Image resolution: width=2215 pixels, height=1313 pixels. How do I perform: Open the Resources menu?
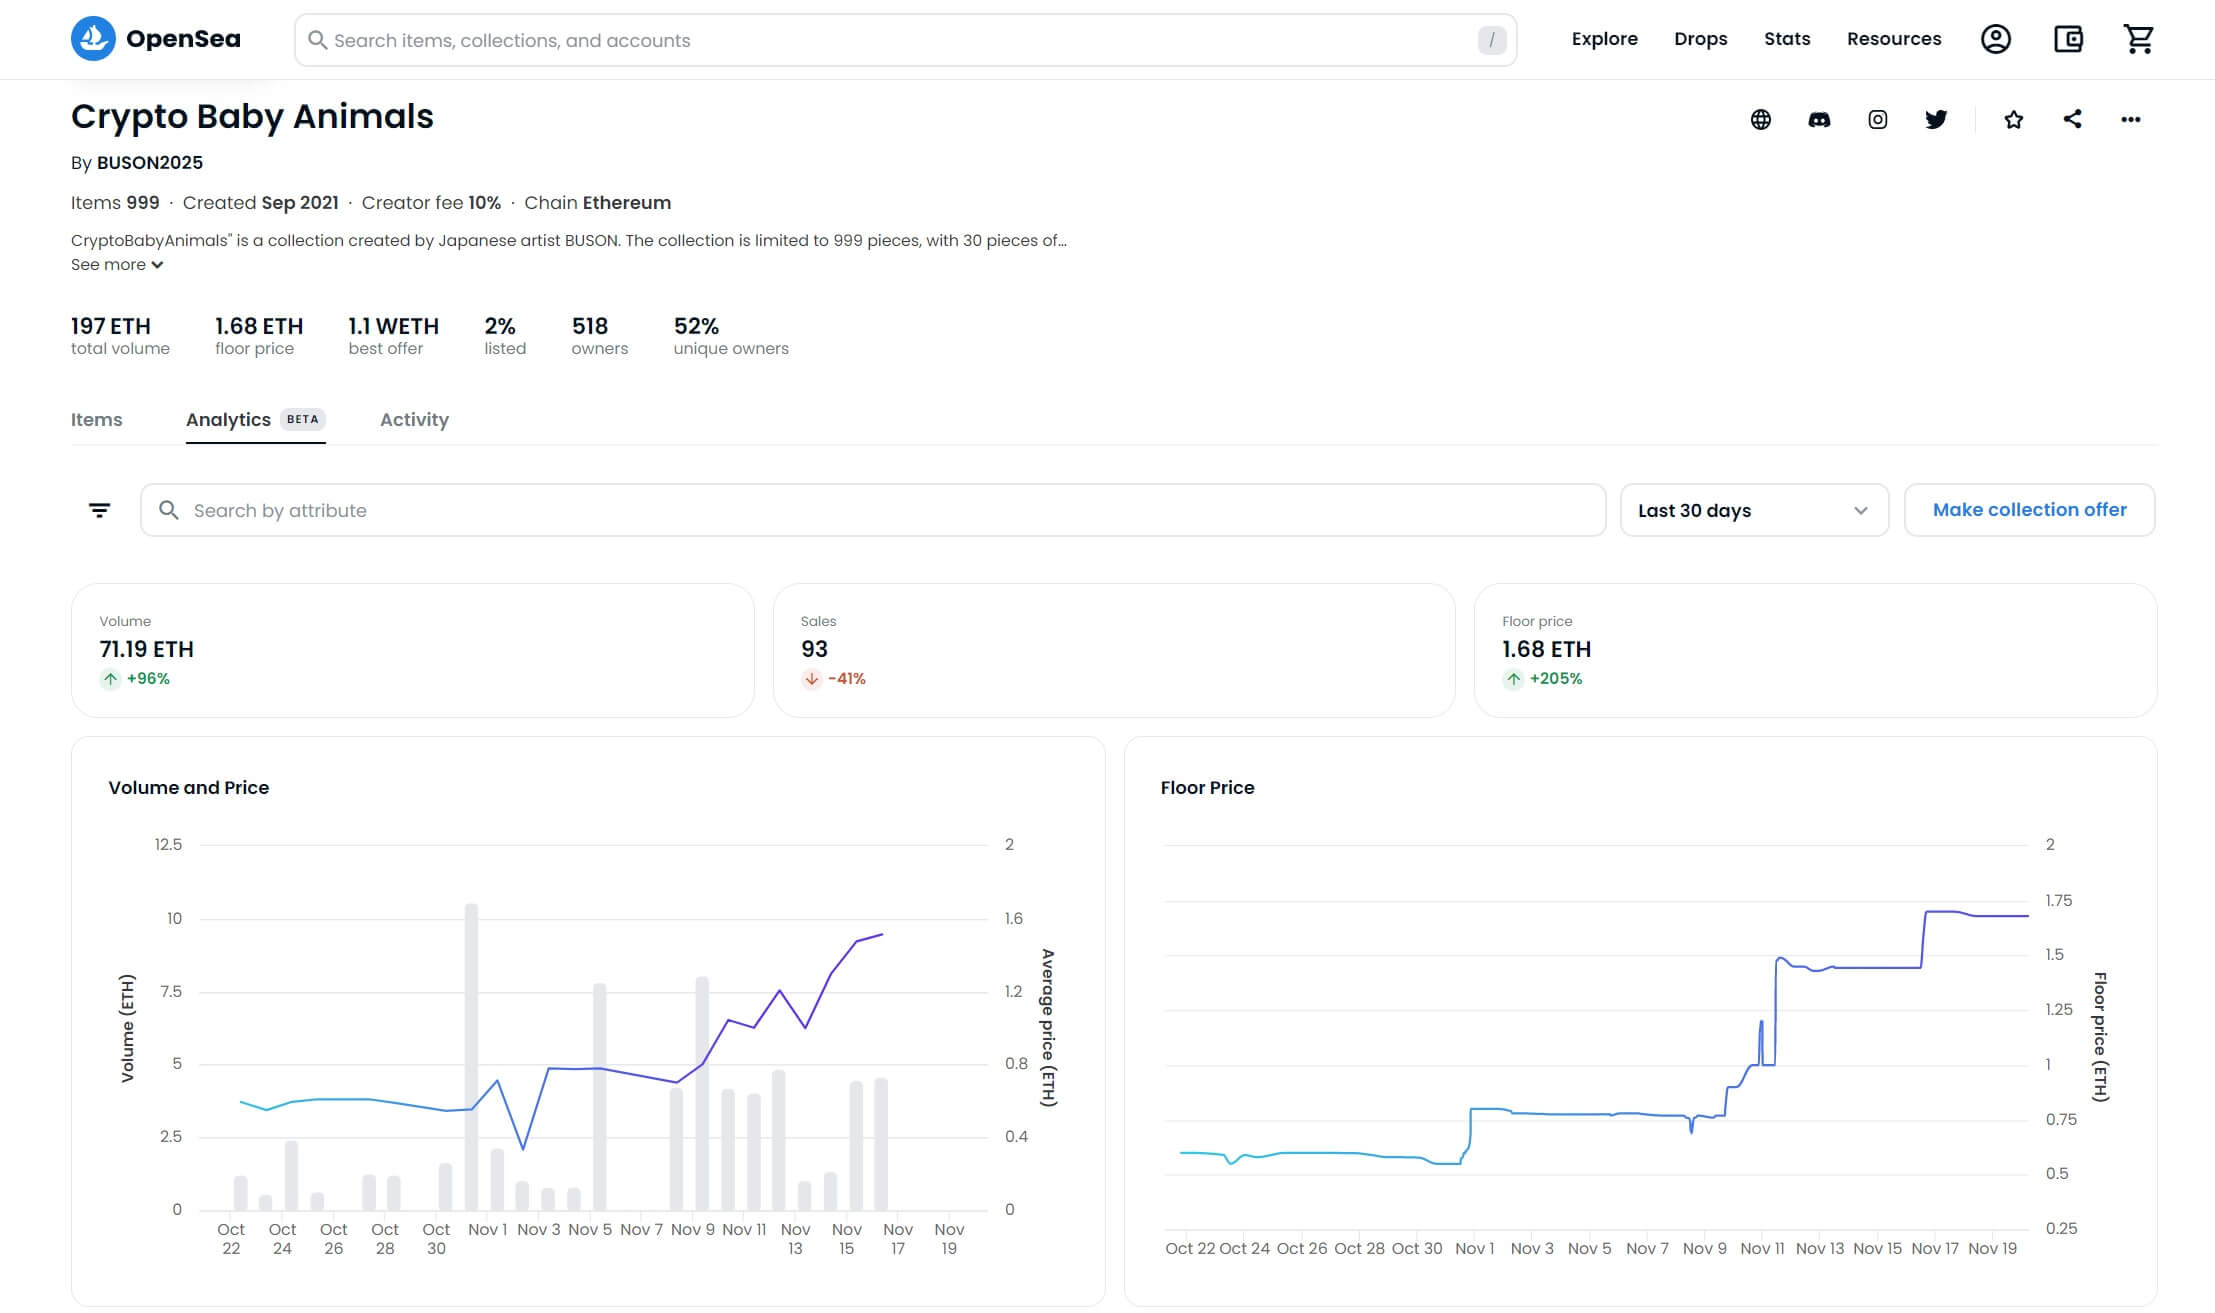pyautogui.click(x=1894, y=39)
